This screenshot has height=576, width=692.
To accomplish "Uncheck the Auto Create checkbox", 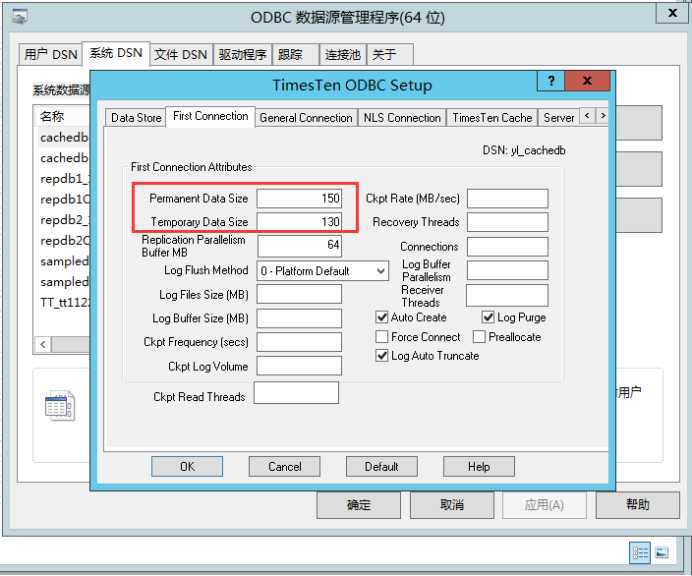I will (x=381, y=317).
